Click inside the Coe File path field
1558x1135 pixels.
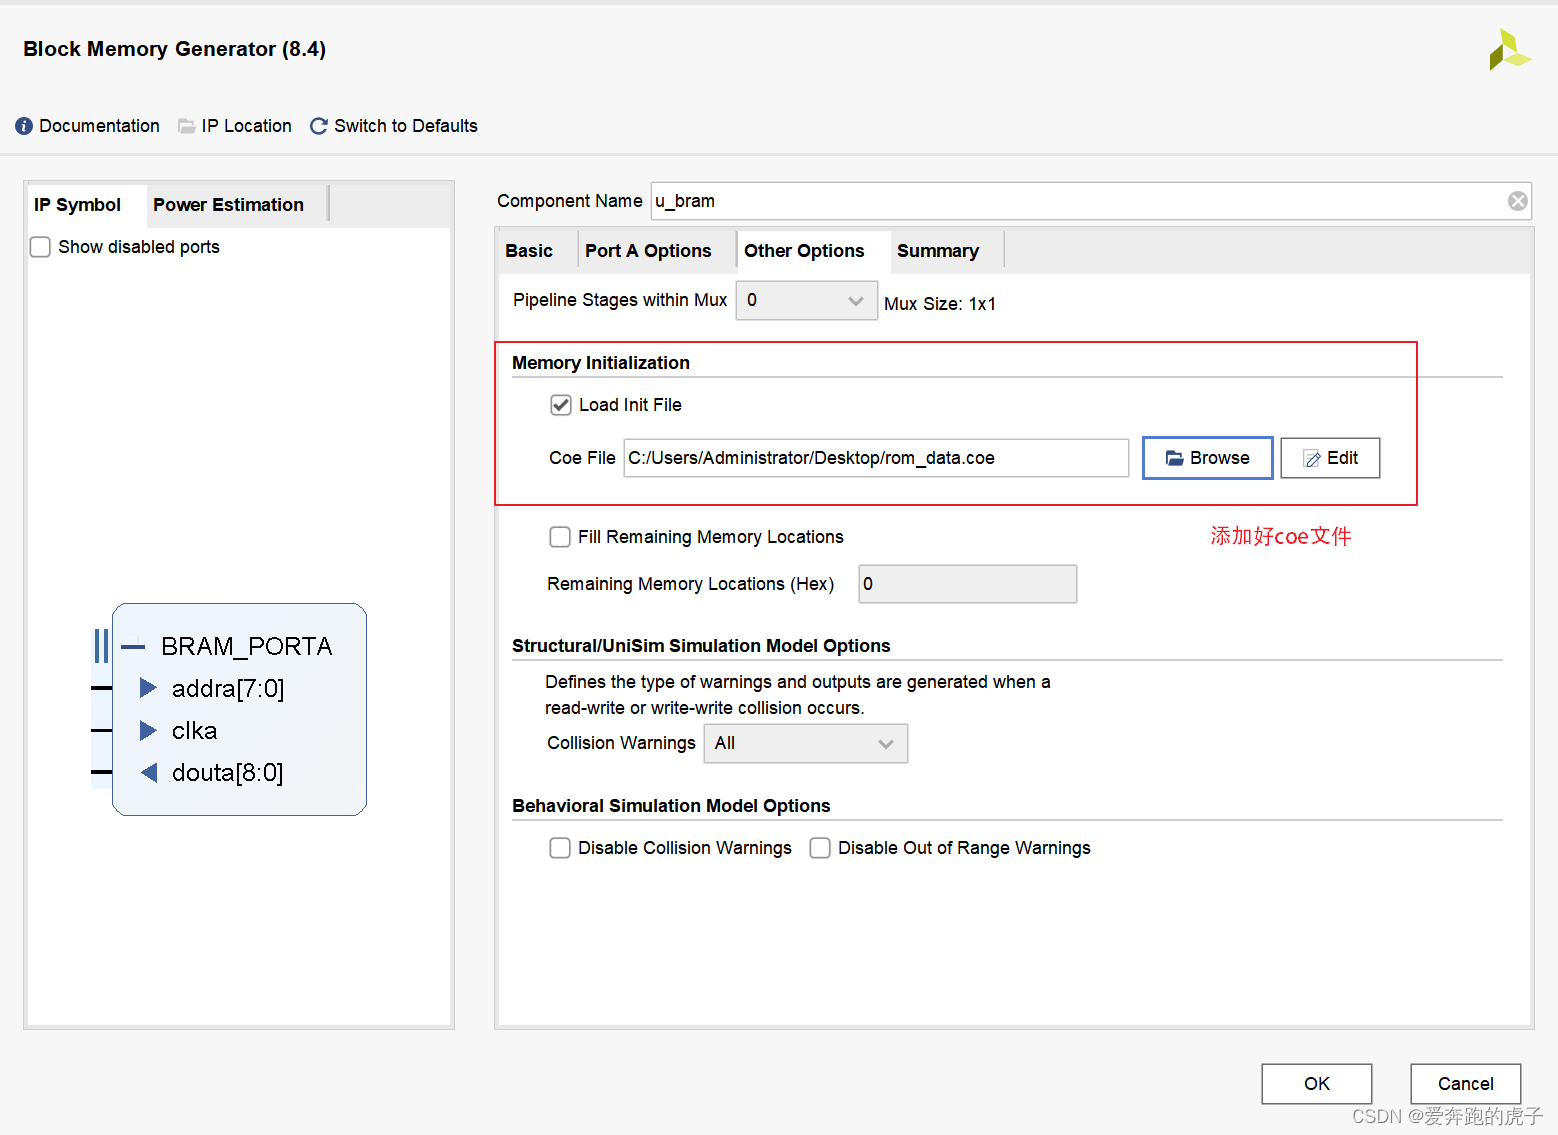(x=876, y=458)
